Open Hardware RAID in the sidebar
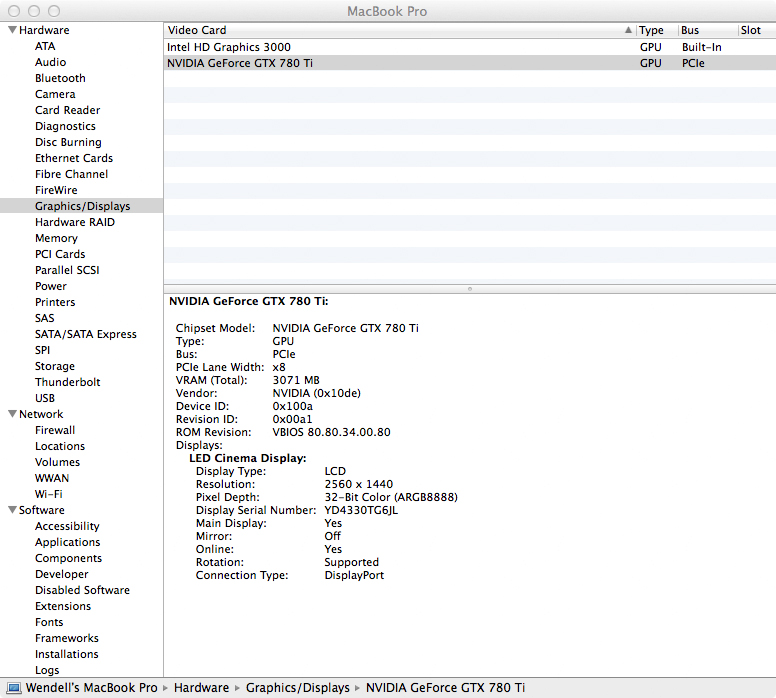 coord(75,222)
